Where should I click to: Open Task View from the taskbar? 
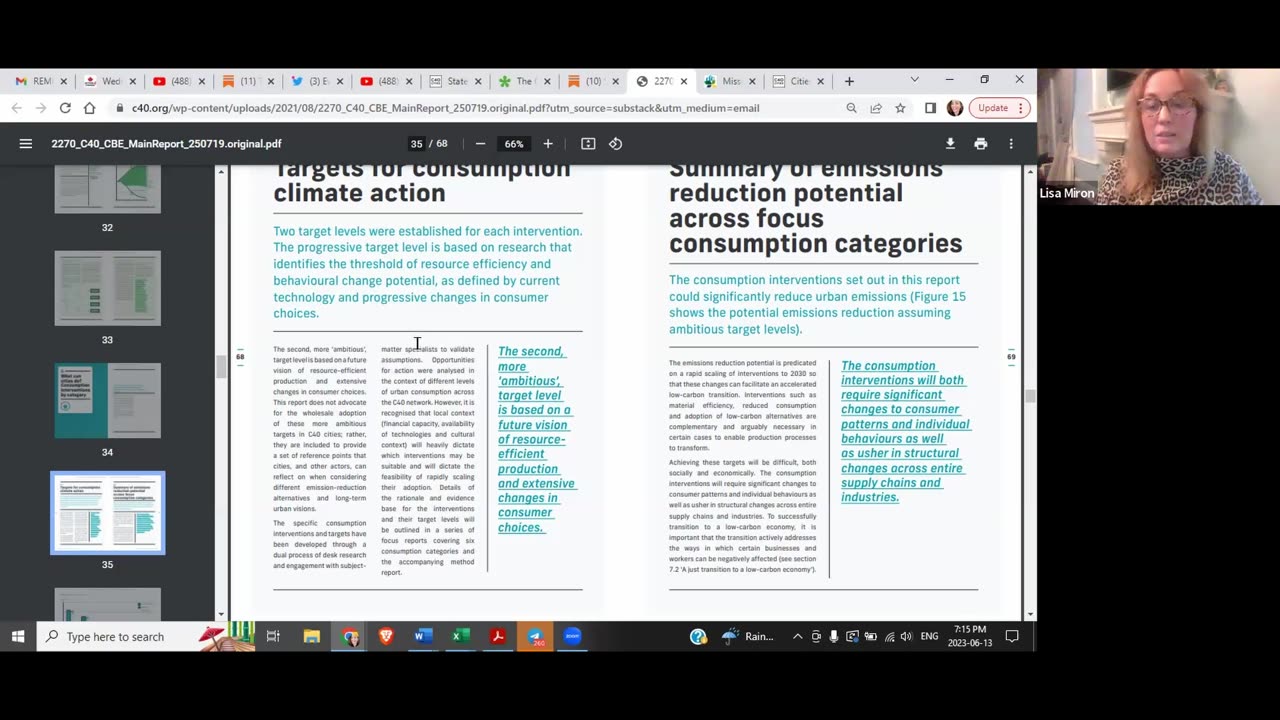click(x=273, y=636)
